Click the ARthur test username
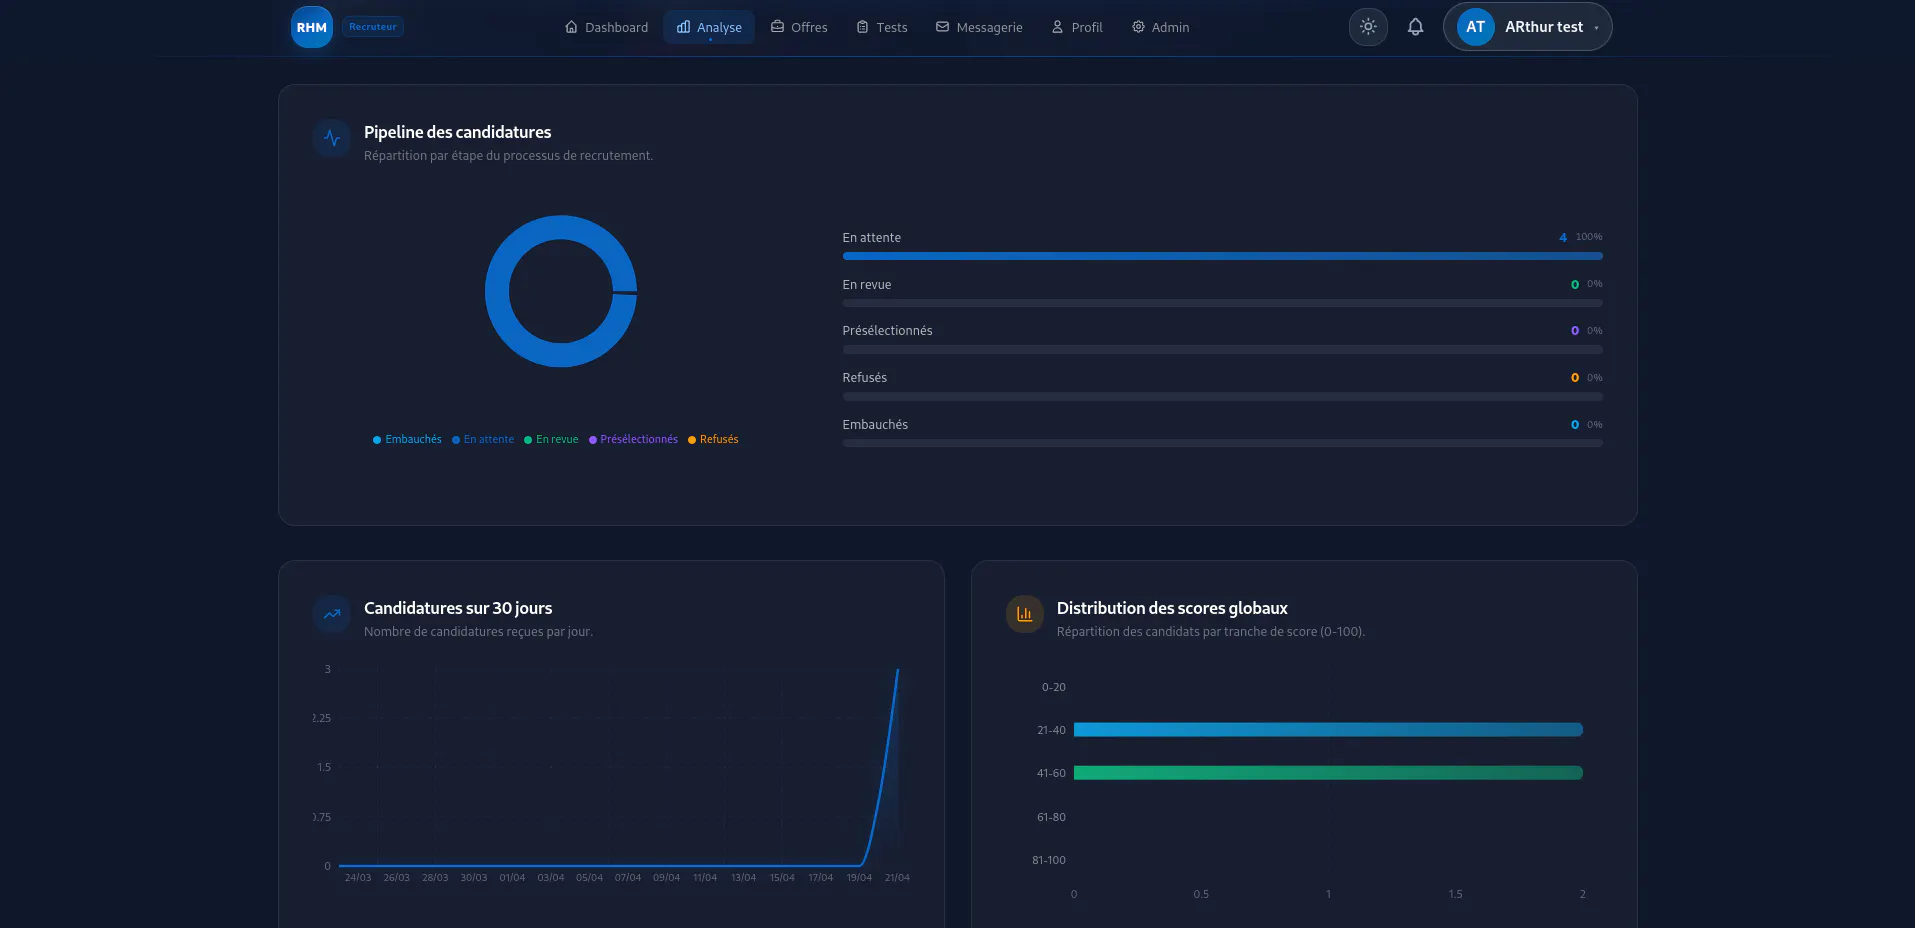 1544,27
